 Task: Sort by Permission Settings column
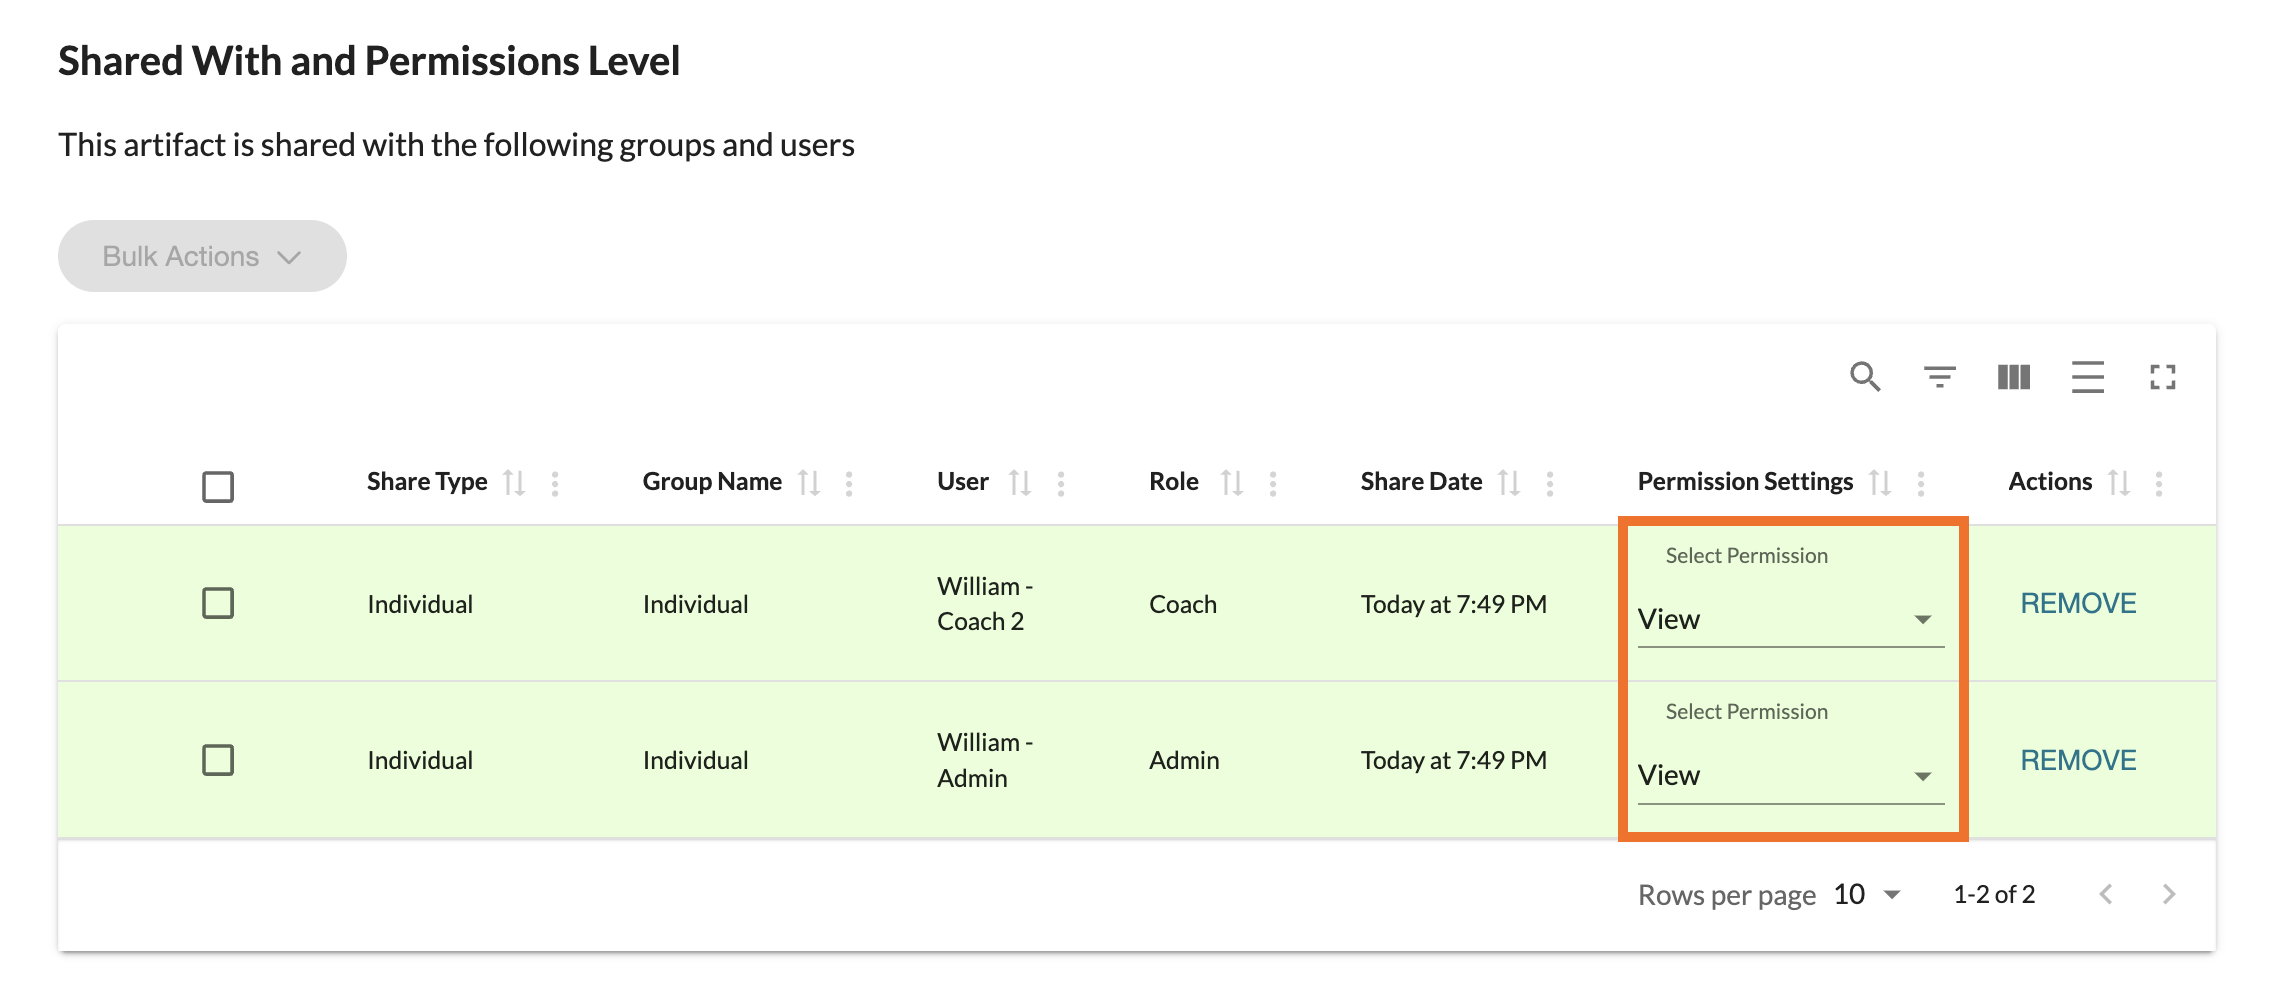click(1880, 483)
